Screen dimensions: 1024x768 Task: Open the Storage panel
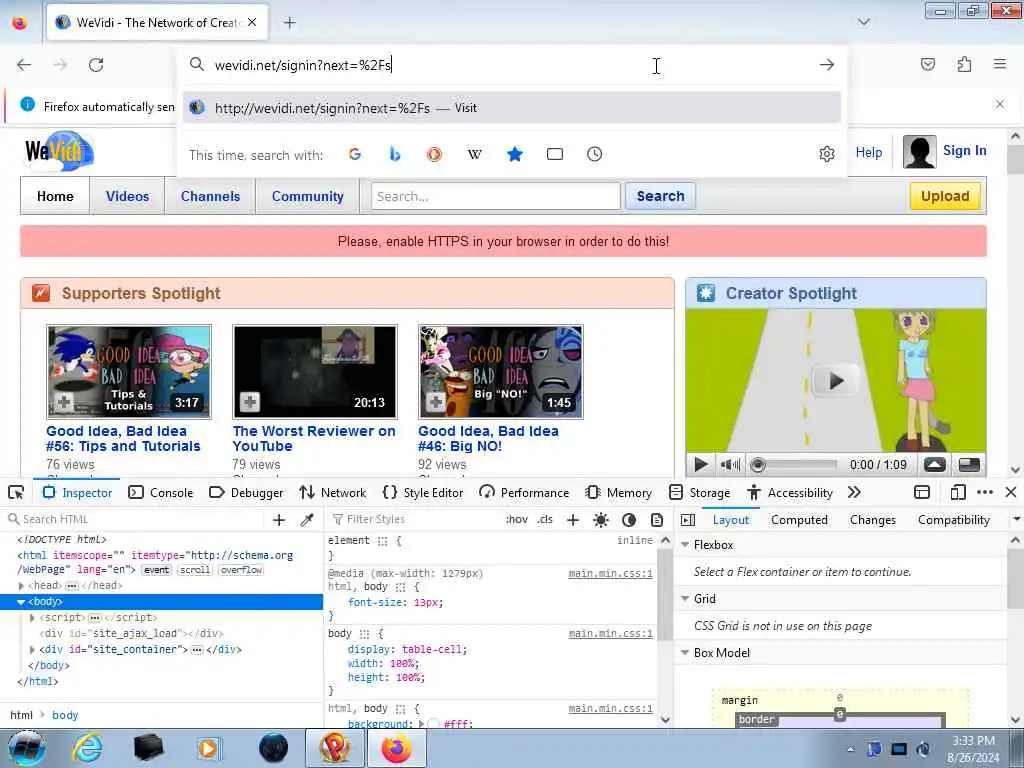[700, 492]
